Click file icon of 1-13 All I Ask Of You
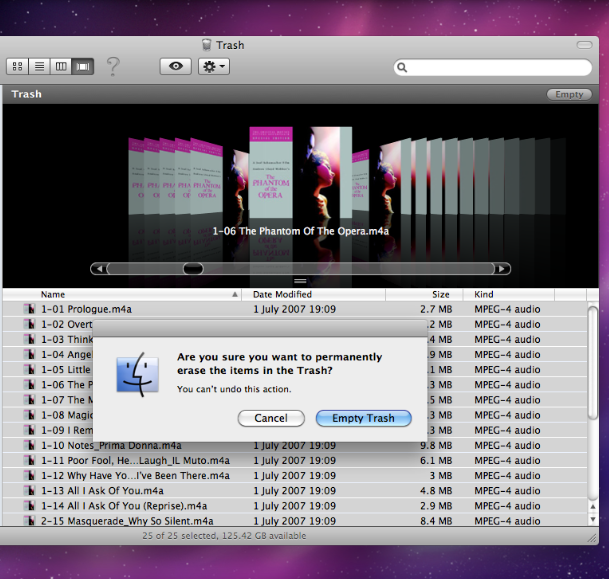This screenshot has height=579, width=609. coord(29,491)
